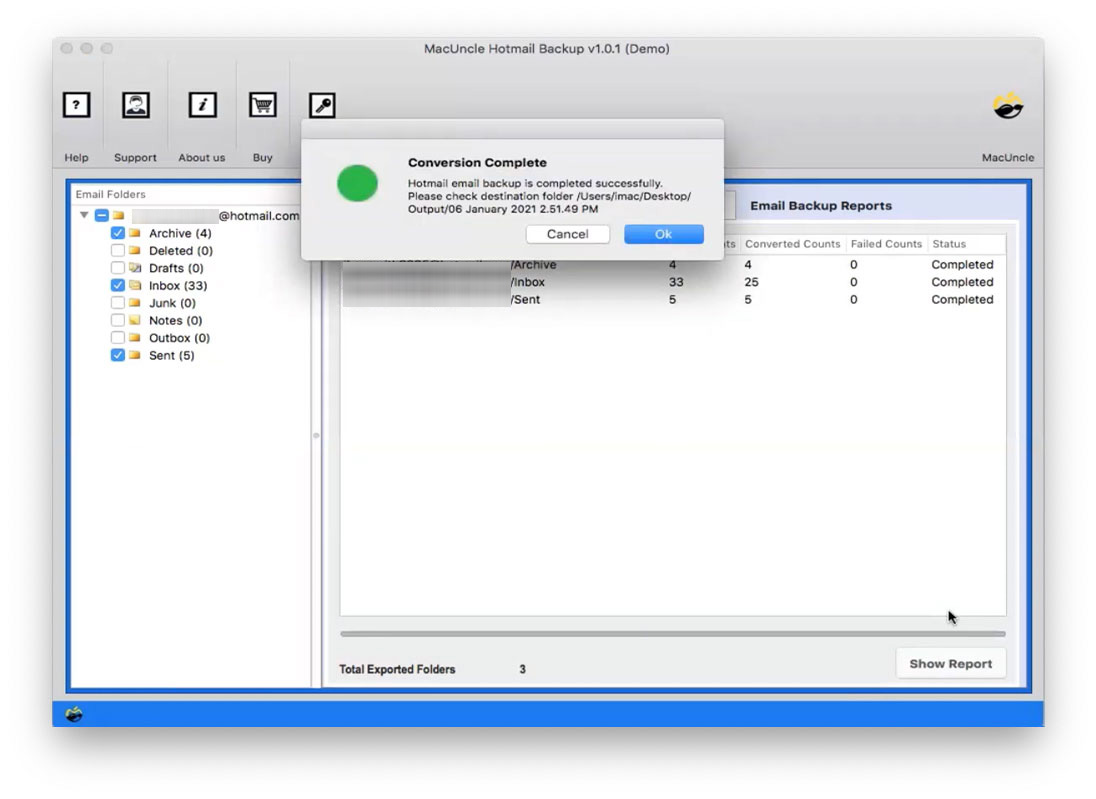Open the Help section via question mark icon

point(76,104)
